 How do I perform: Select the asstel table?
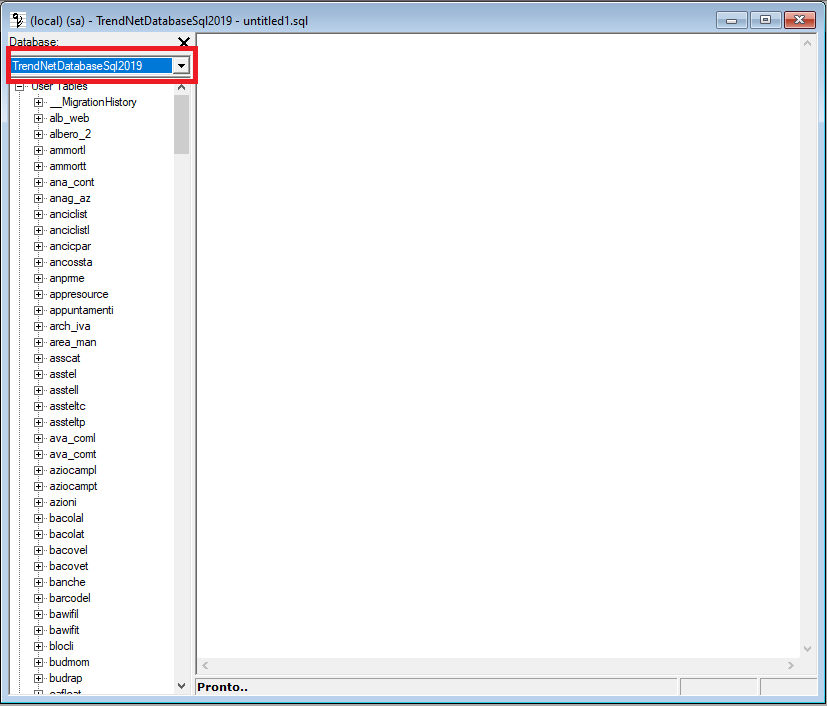[x=63, y=374]
